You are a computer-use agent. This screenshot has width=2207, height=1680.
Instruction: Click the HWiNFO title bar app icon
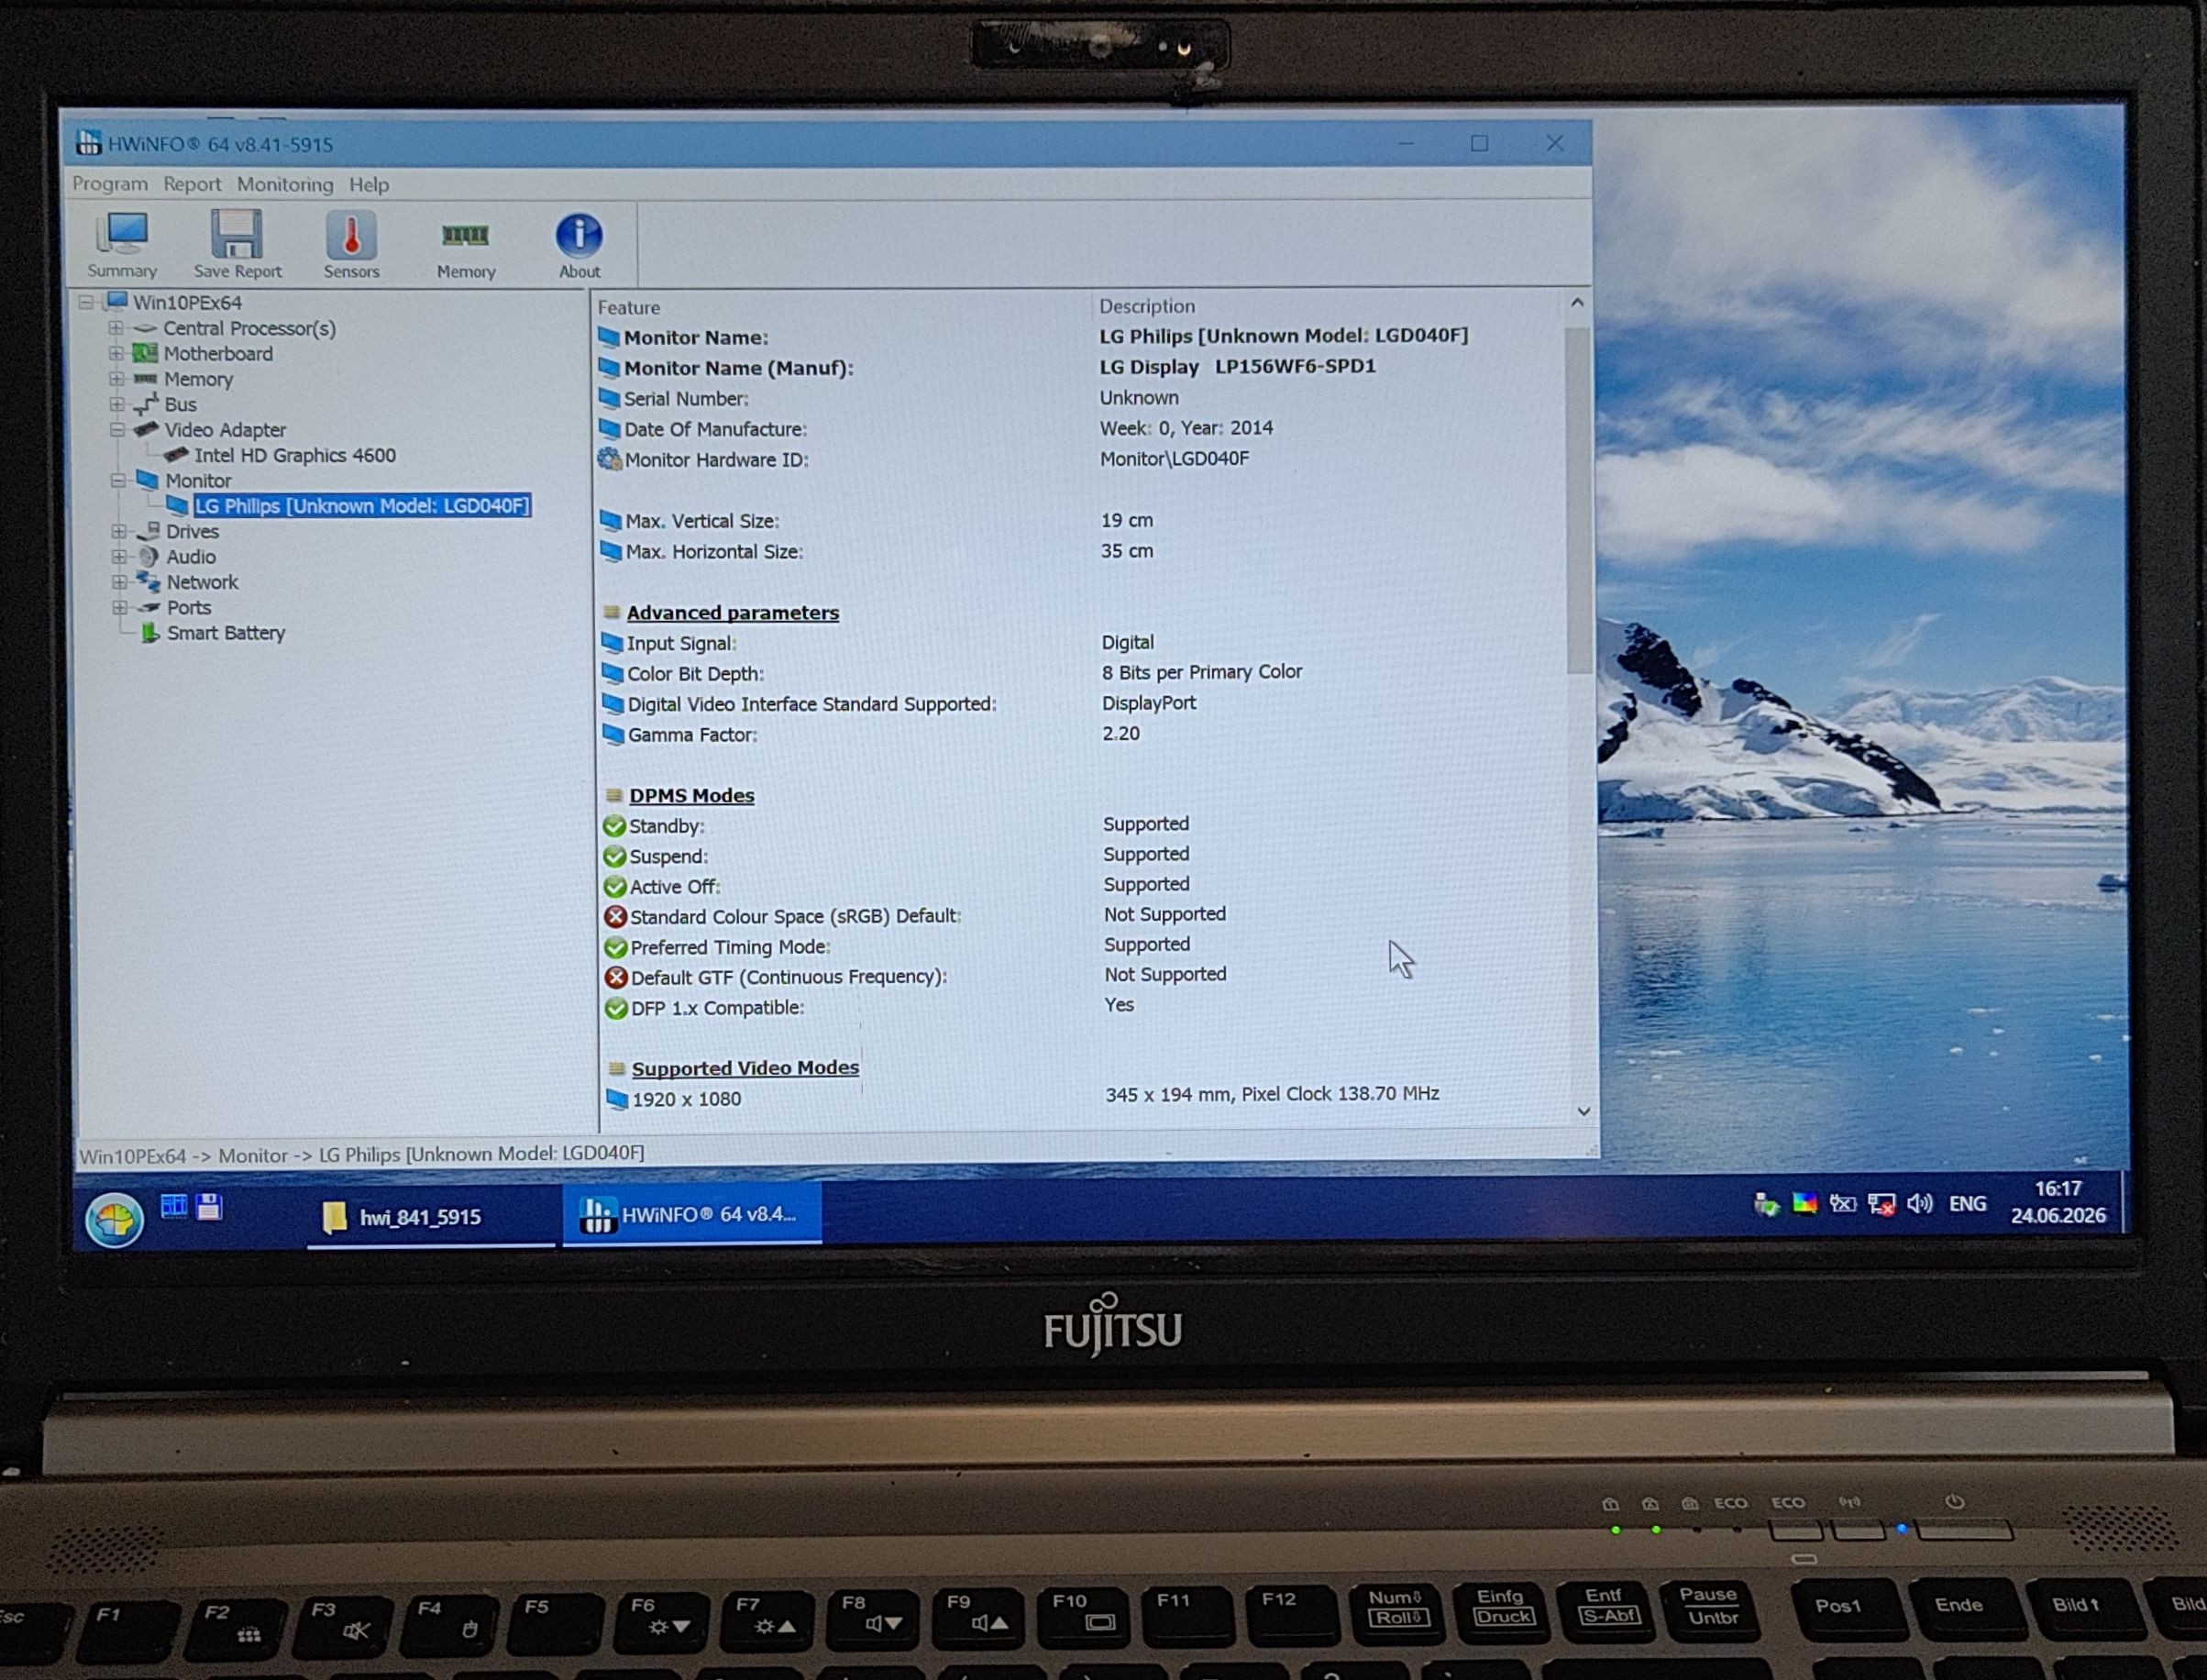click(x=88, y=143)
